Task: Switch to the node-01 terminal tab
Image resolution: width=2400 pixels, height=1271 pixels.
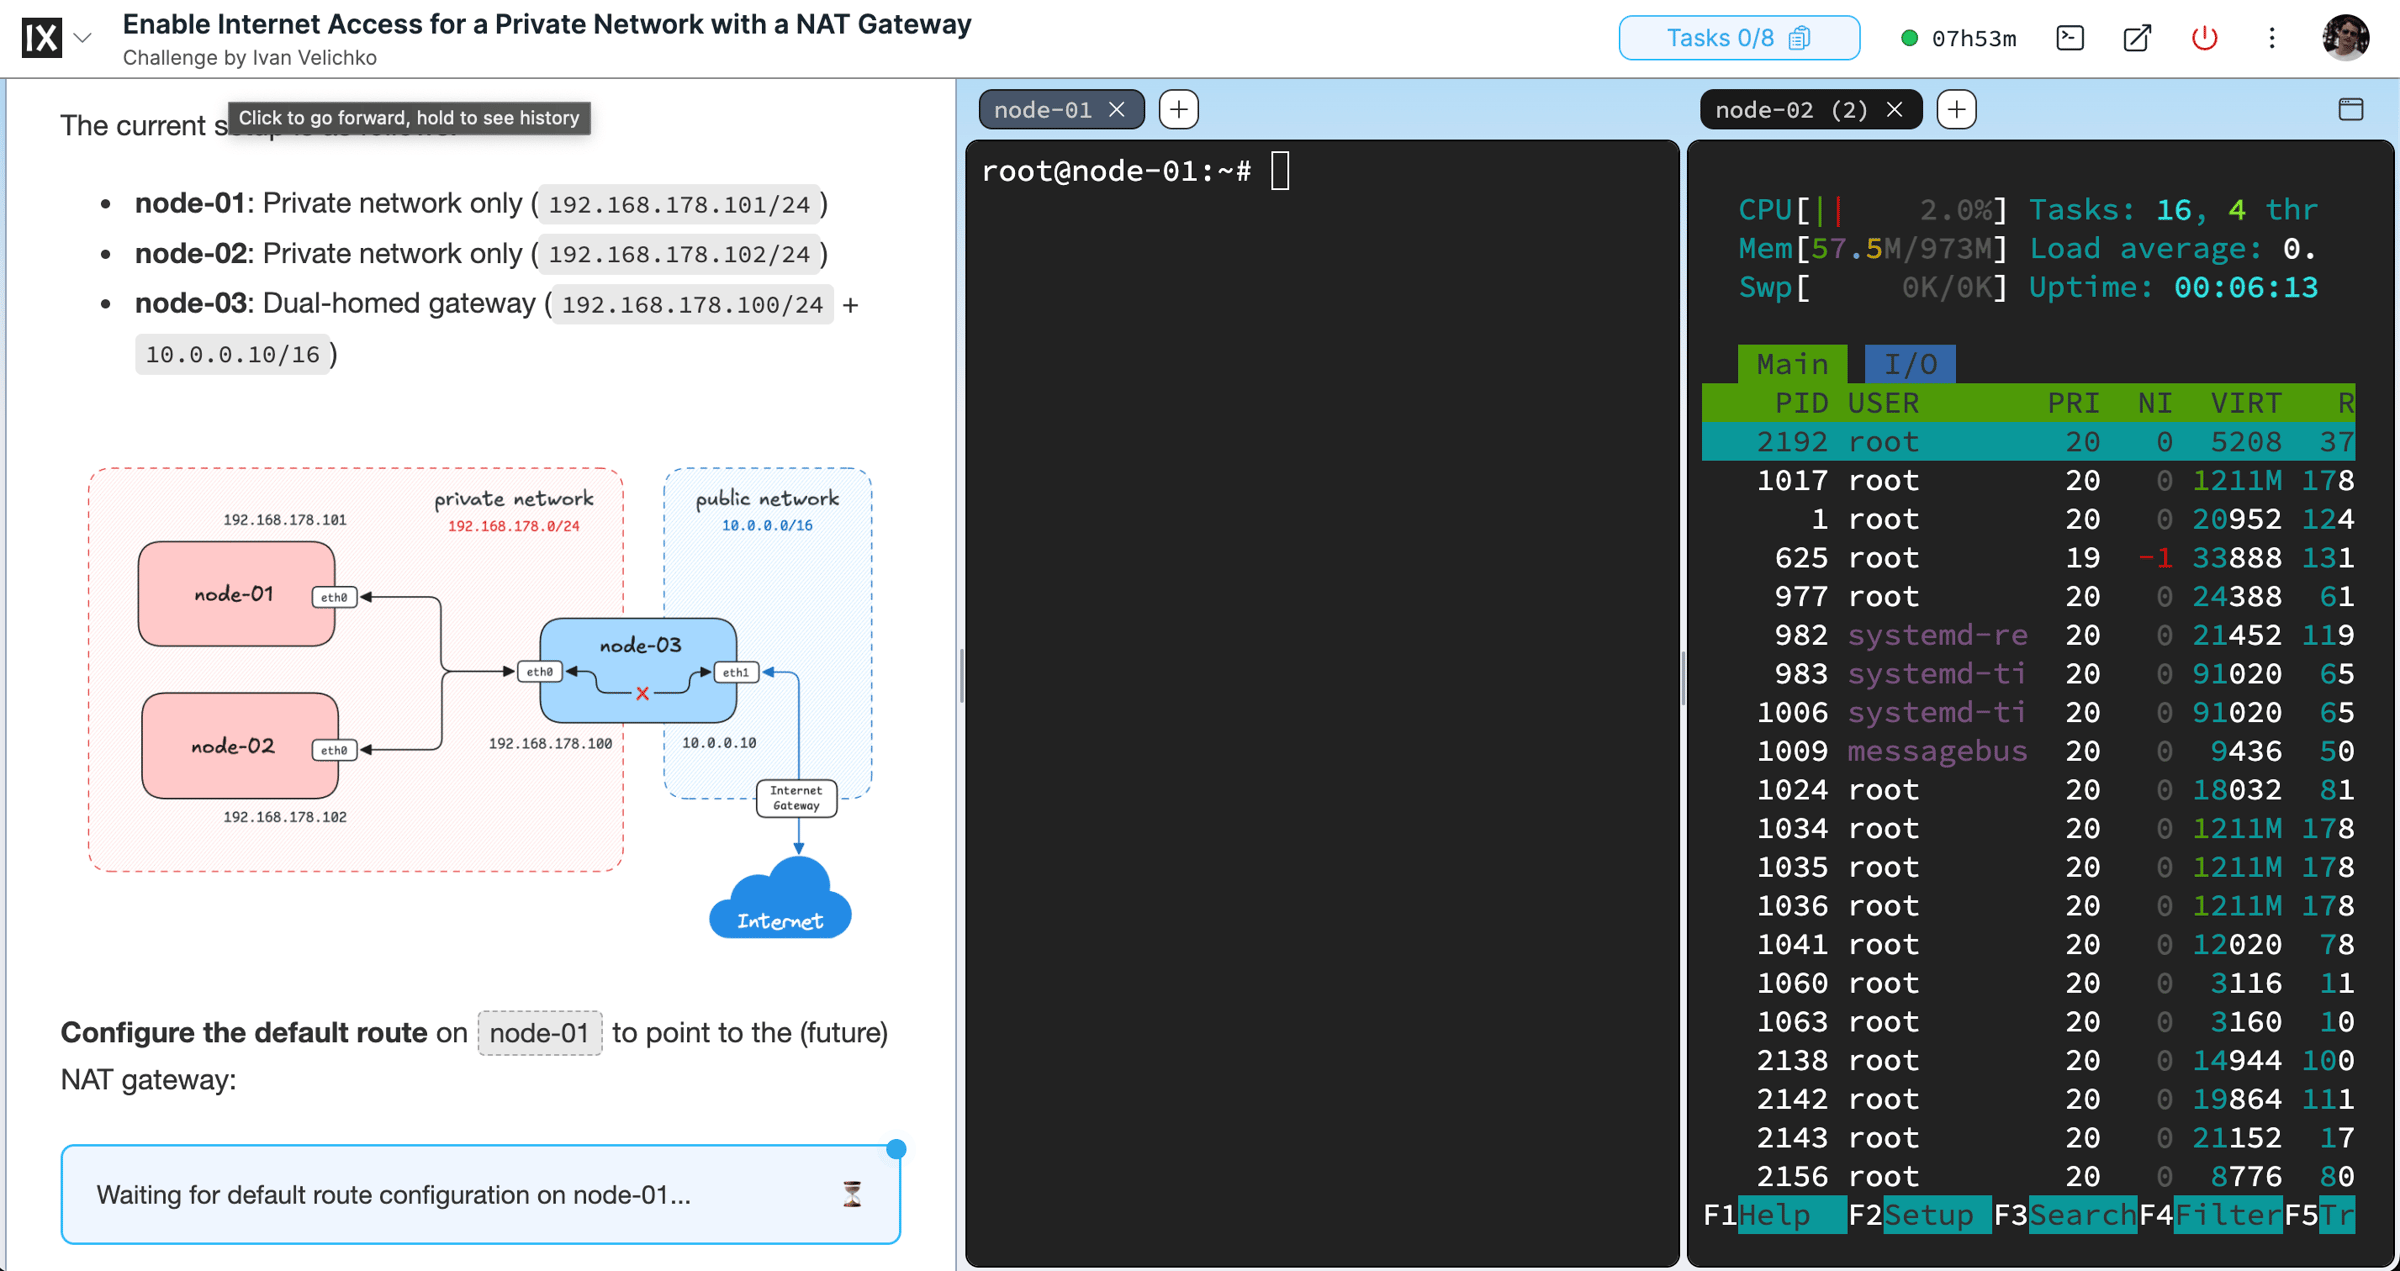Action: pos(1043,109)
